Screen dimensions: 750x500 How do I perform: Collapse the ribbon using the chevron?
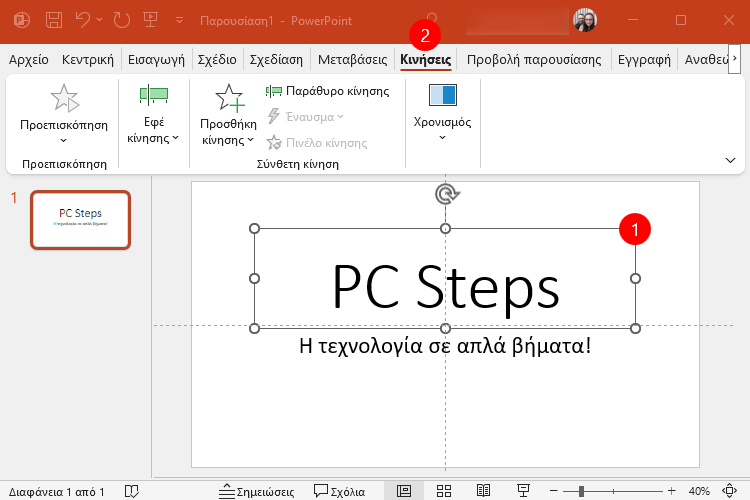pyautogui.click(x=730, y=160)
